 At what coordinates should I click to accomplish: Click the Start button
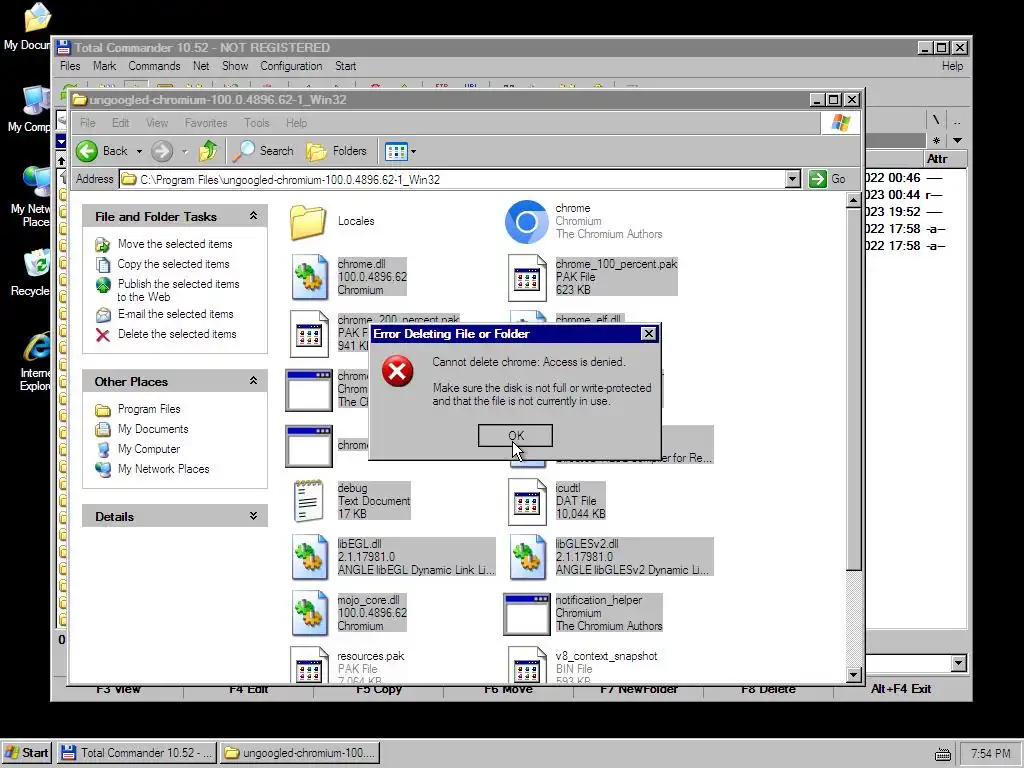[x=27, y=752]
